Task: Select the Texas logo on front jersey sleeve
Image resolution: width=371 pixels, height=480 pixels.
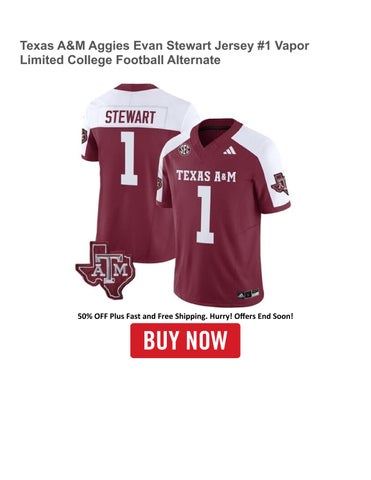Action: coord(280,184)
